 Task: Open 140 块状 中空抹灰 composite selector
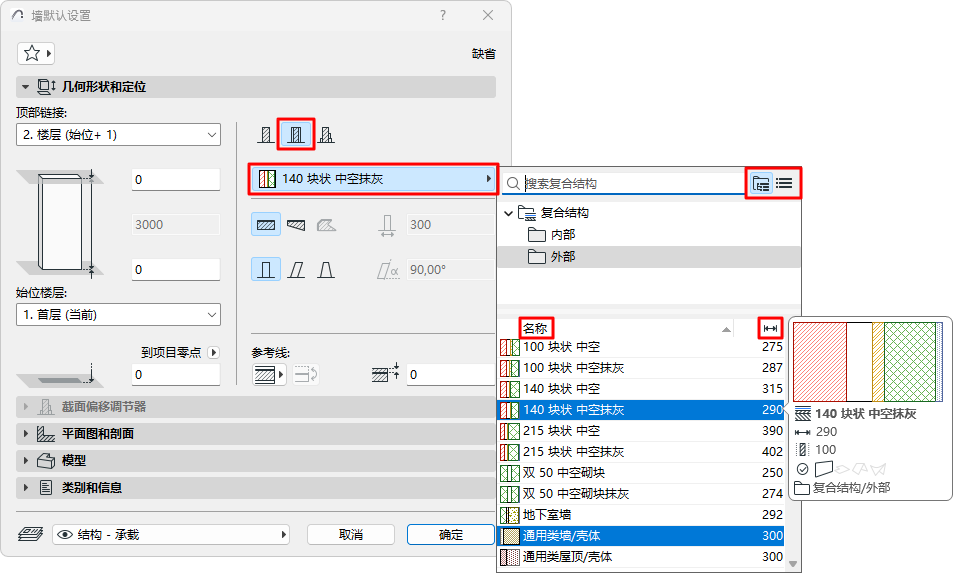(374, 179)
